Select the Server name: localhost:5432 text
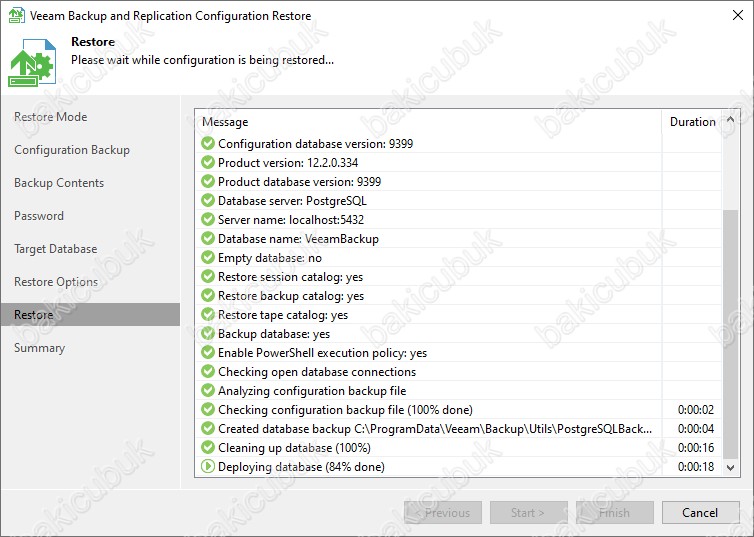 pyautogui.click(x=291, y=220)
